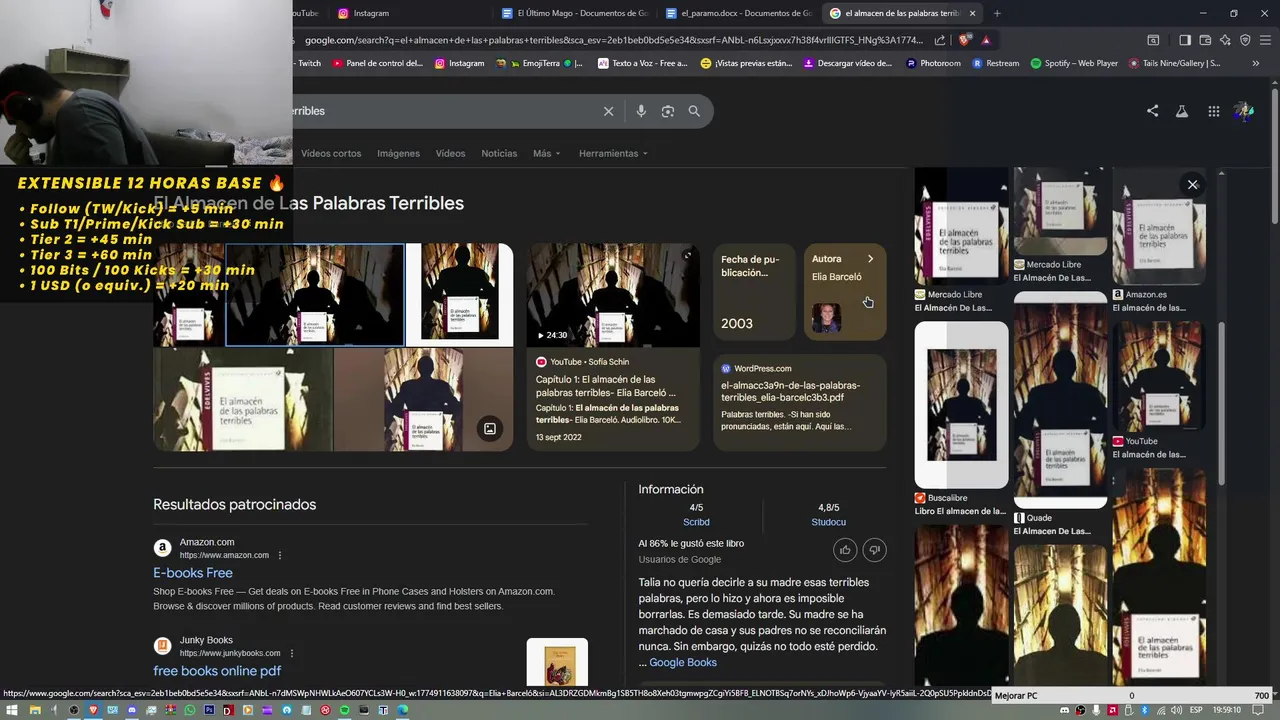Click the browser address bar URL
1280x720 pixels.
(x=615, y=40)
